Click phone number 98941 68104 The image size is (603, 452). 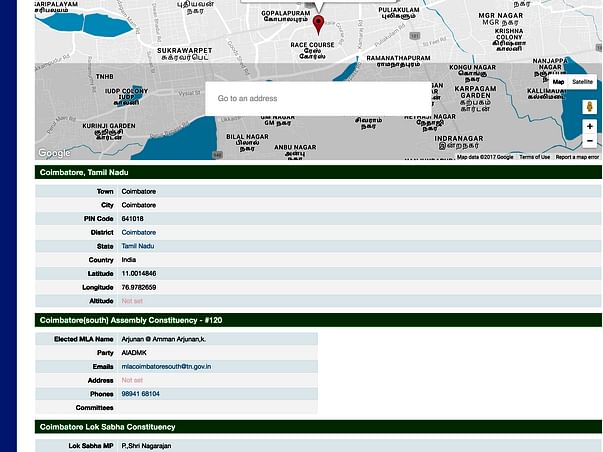pos(140,394)
